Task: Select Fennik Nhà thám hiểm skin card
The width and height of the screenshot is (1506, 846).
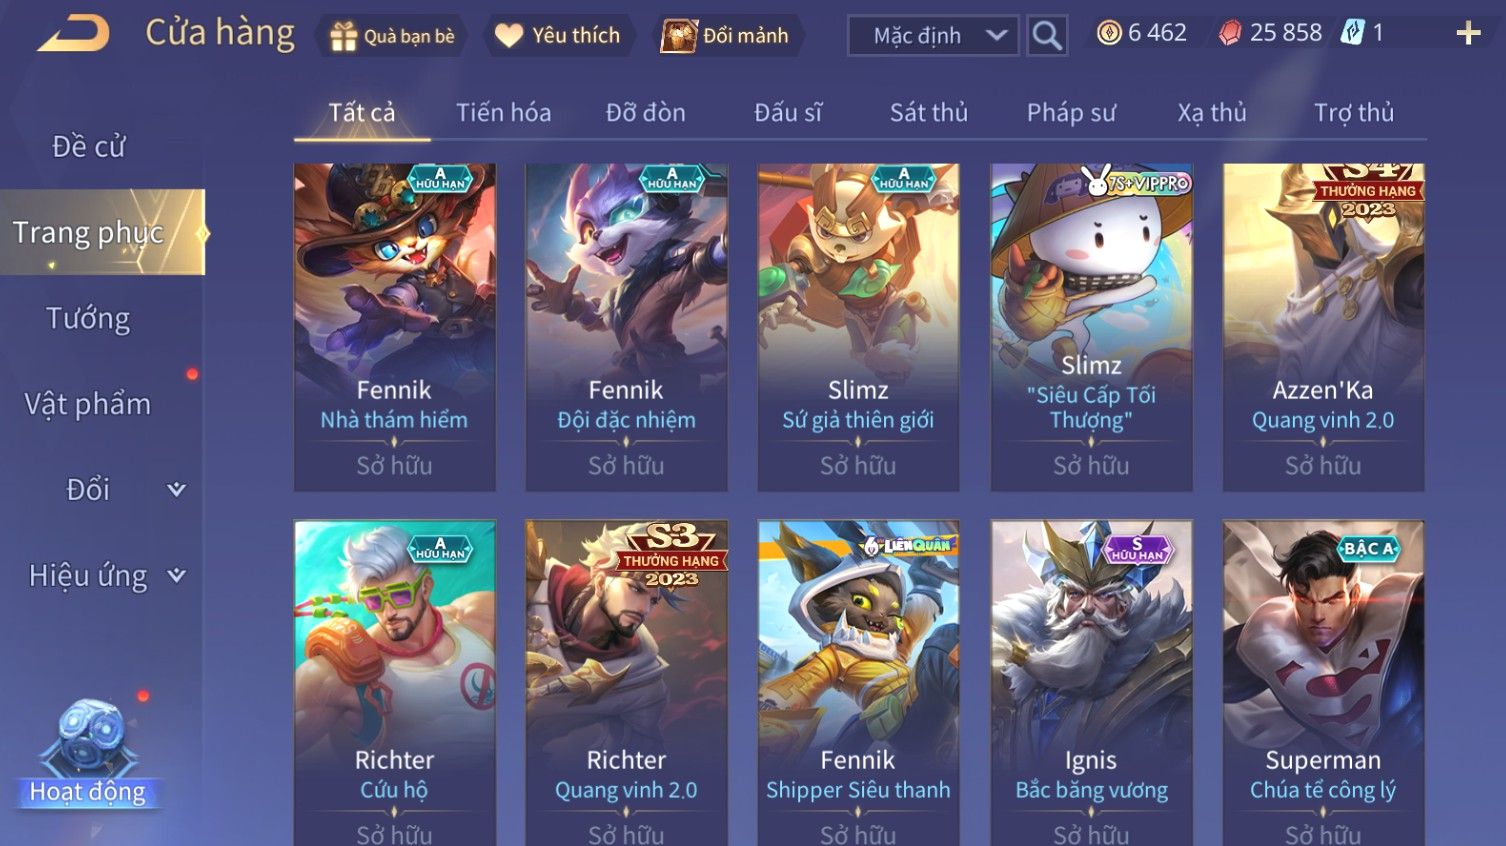Action: [394, 327]
